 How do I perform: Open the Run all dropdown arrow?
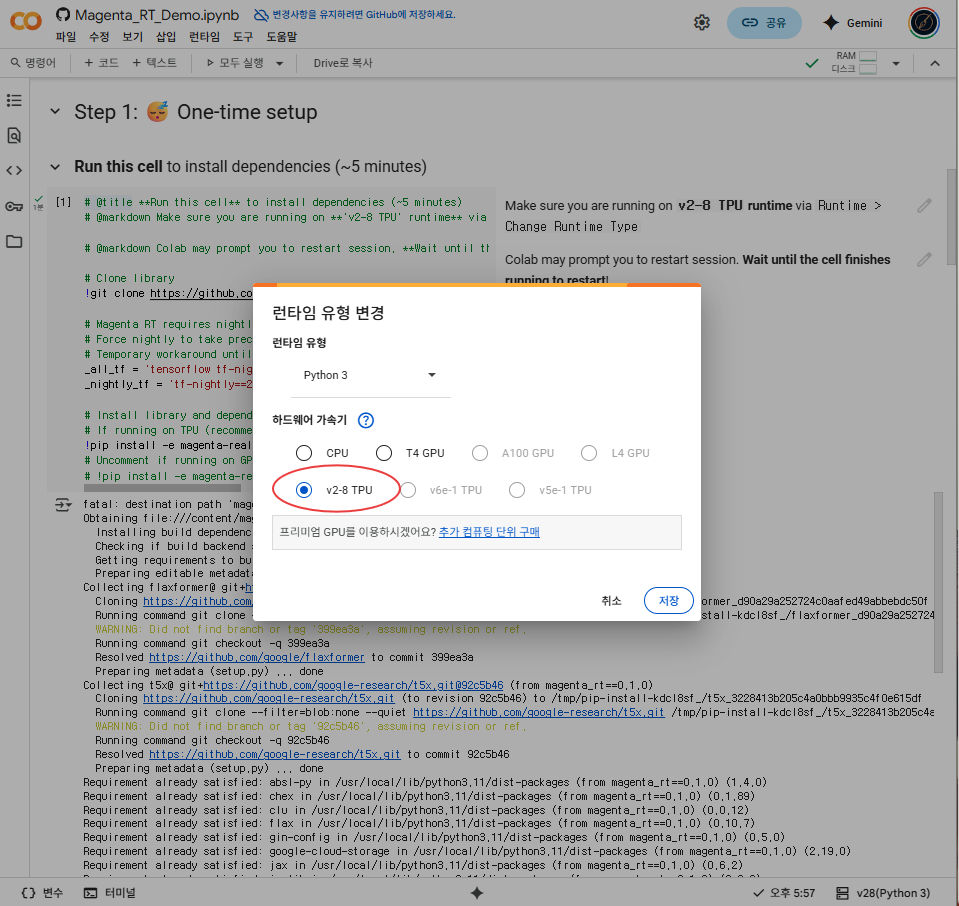click(280, 63)
